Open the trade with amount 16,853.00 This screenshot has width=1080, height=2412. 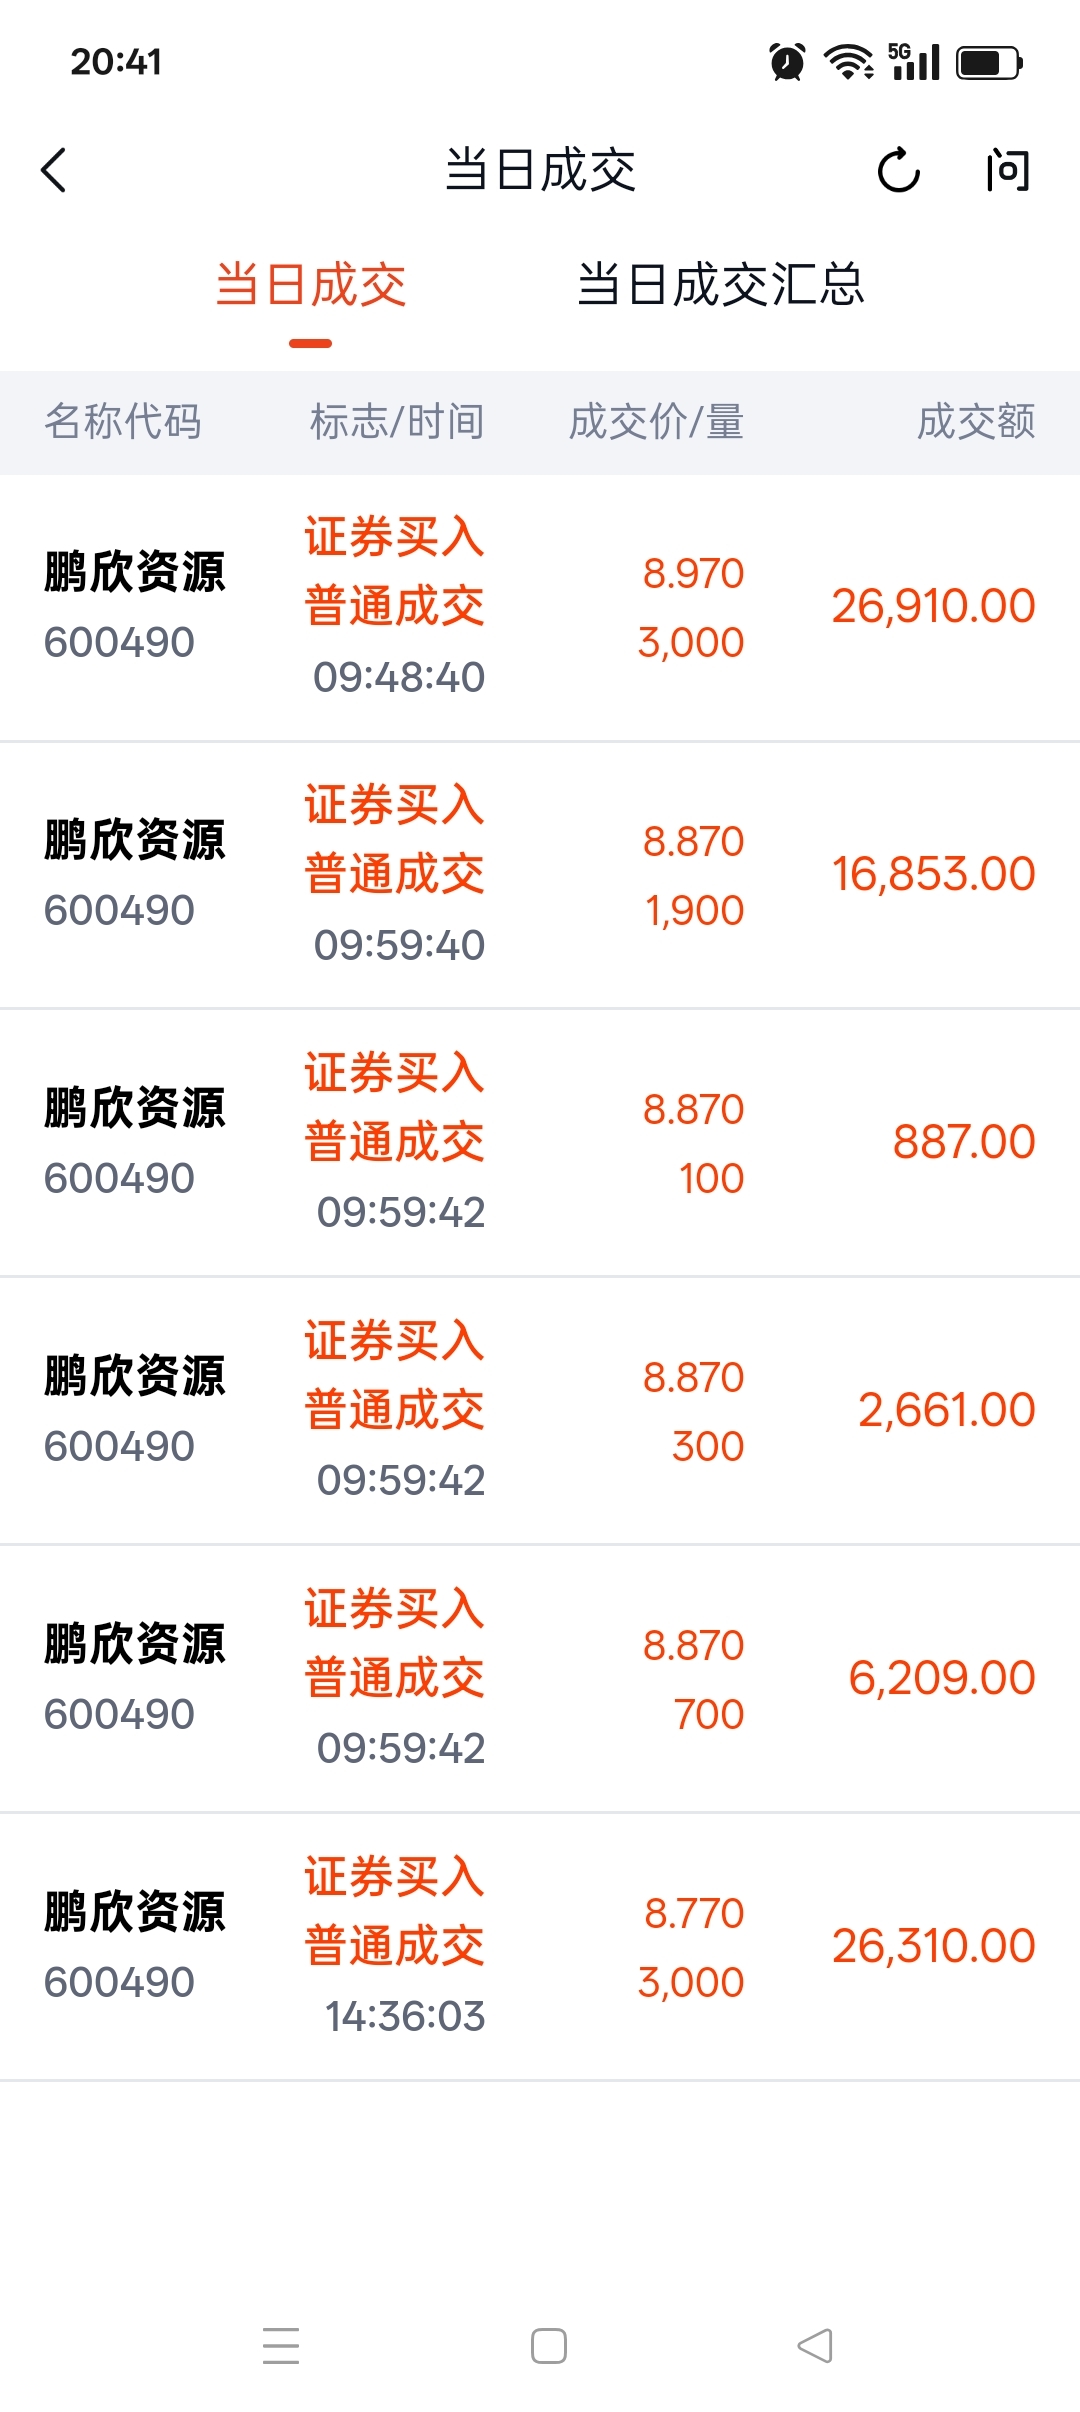click(x=540, y=874)
